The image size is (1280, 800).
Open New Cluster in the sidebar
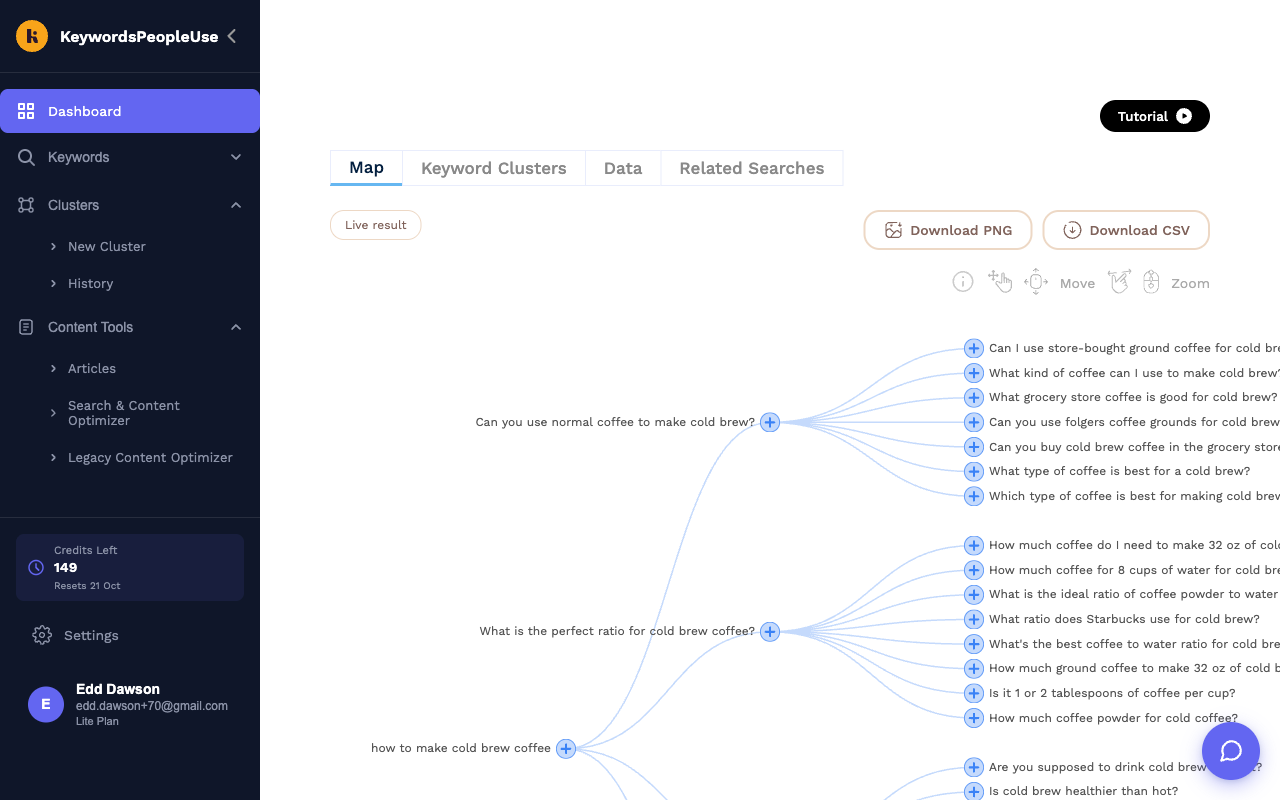[107, 246]
